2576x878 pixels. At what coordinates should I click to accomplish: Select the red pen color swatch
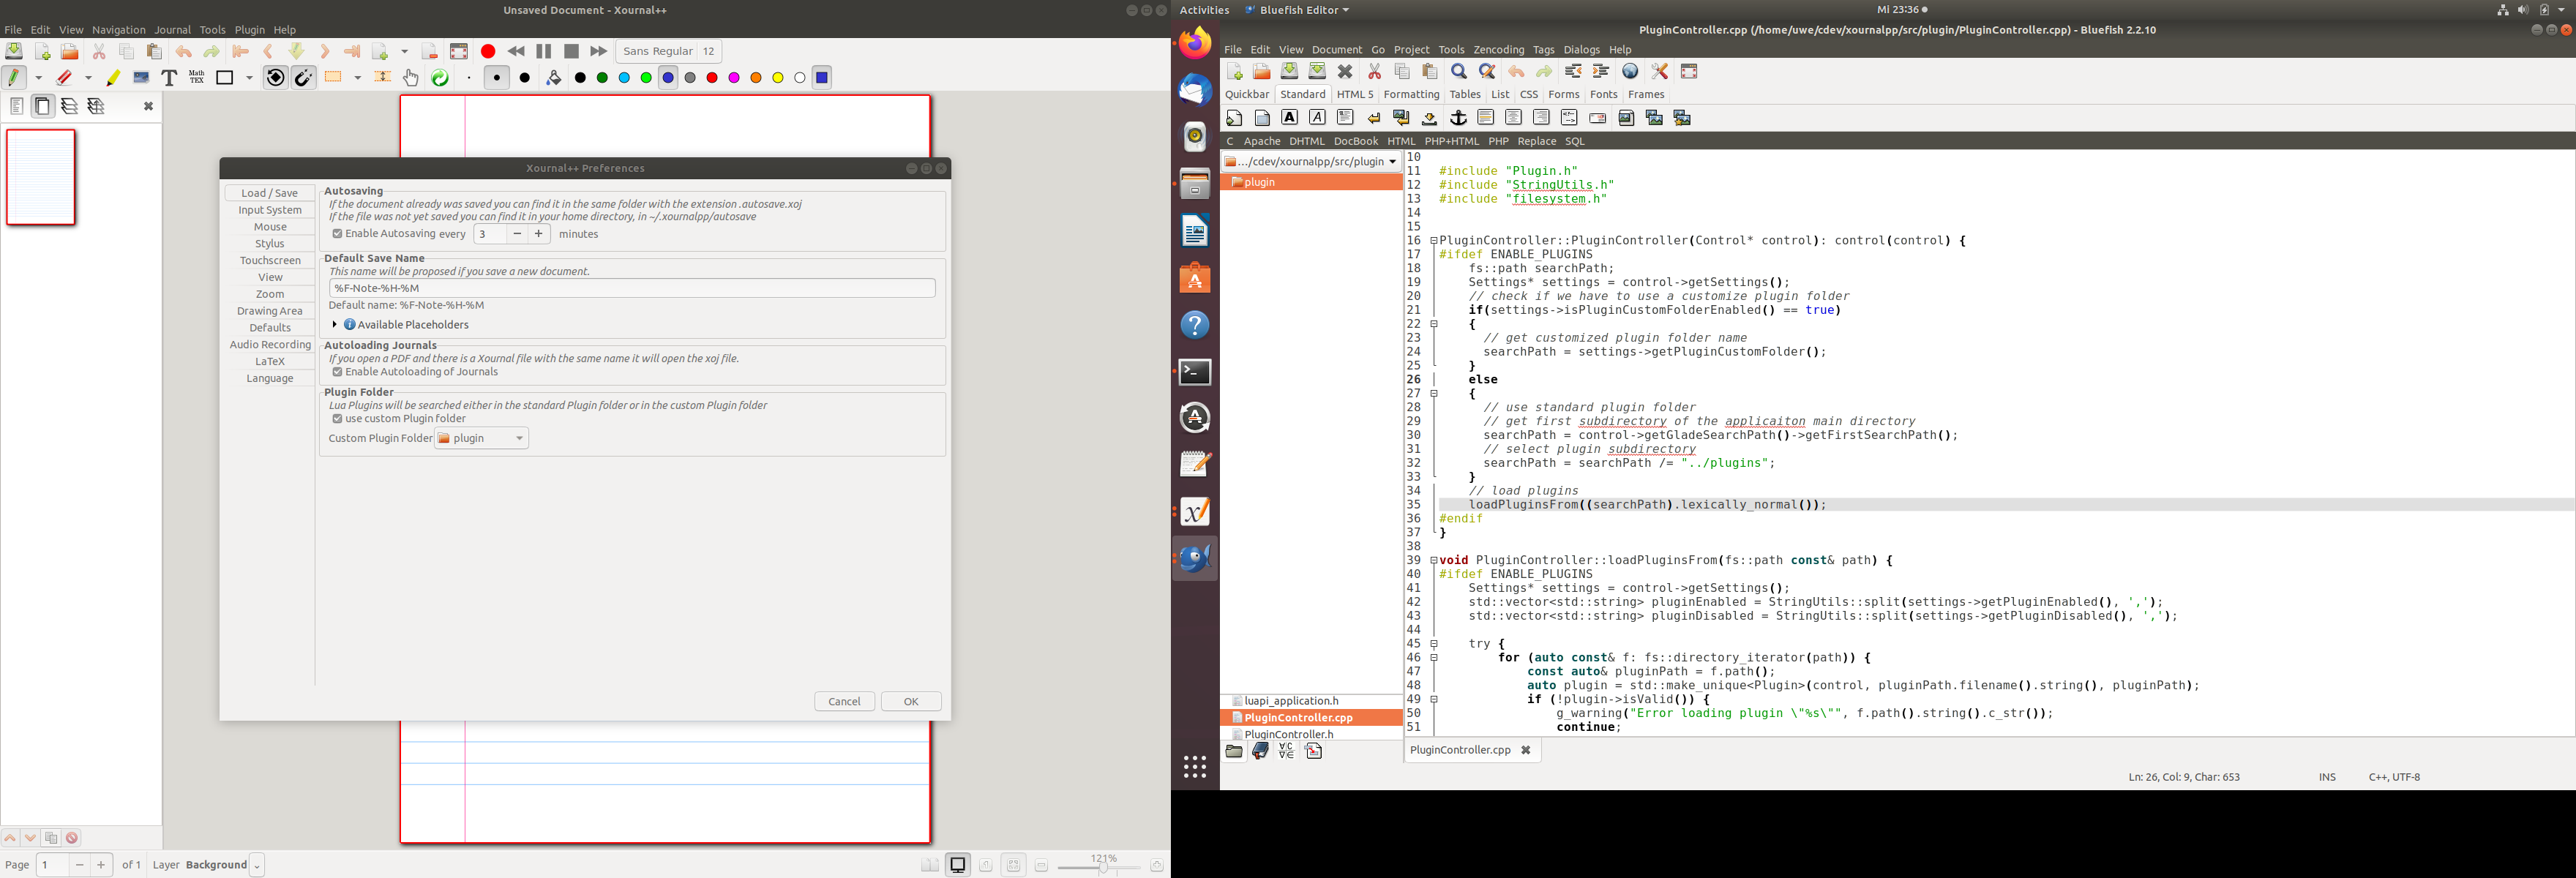[x=712, y=78]
